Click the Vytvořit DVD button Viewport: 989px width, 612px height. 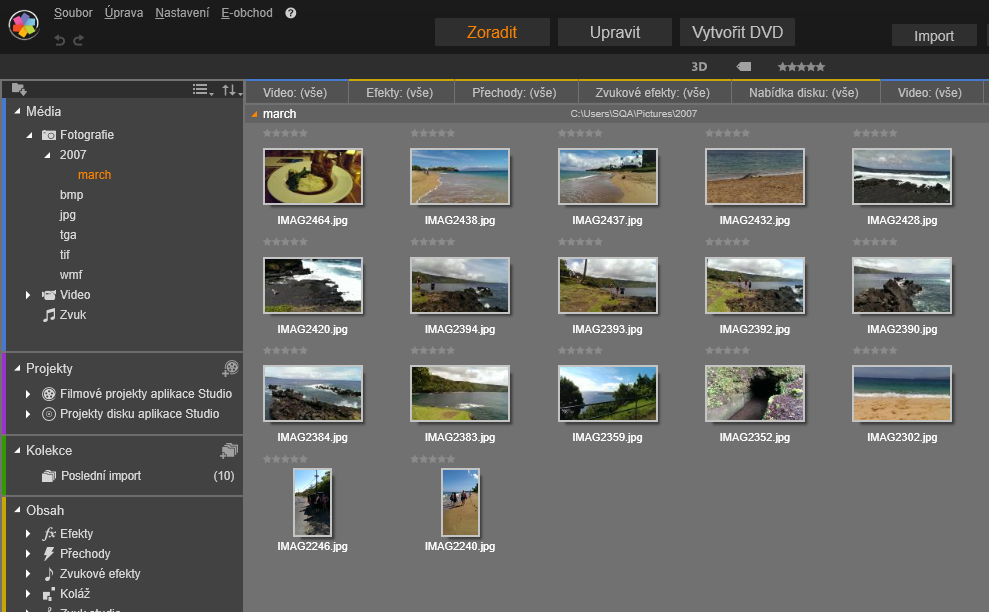click(737, 32)
